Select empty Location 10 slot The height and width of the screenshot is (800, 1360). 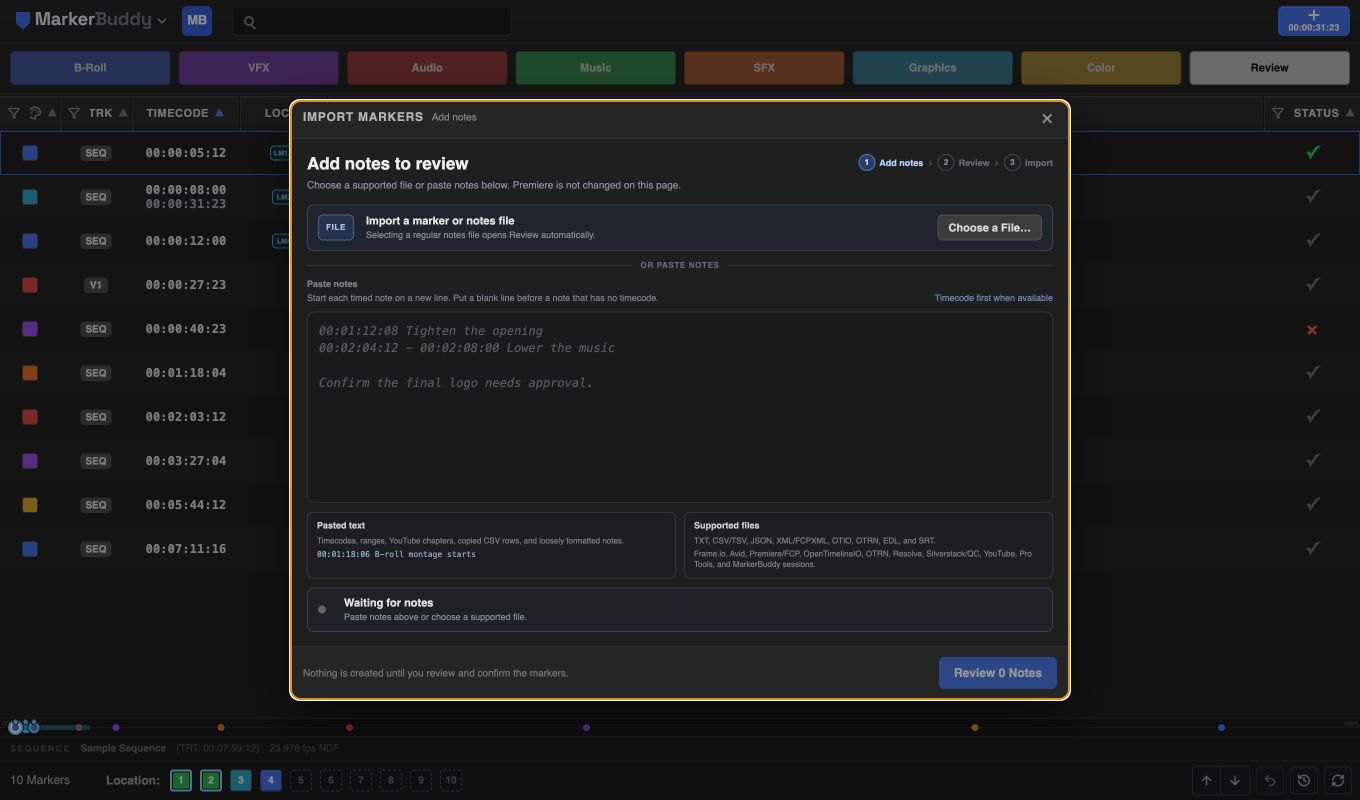pos(451,780)
